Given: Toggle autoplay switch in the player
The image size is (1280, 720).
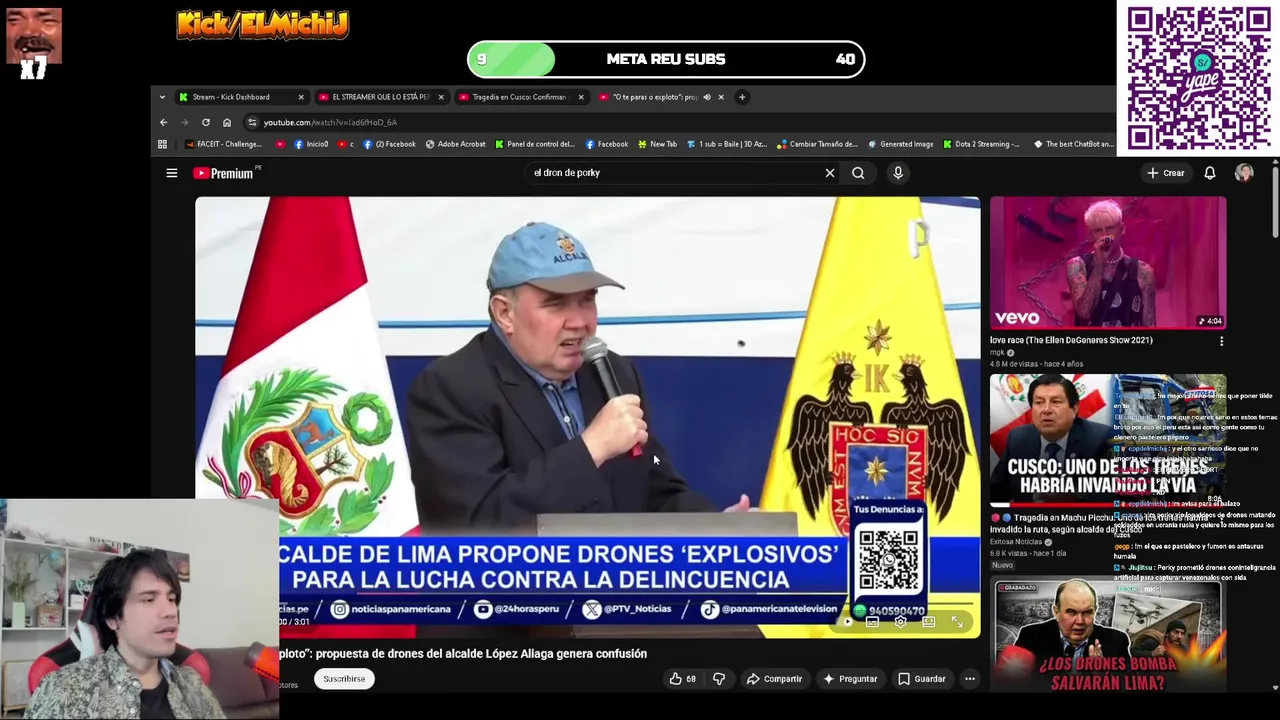Looking at the screenshot, I should tap(848, 622).
